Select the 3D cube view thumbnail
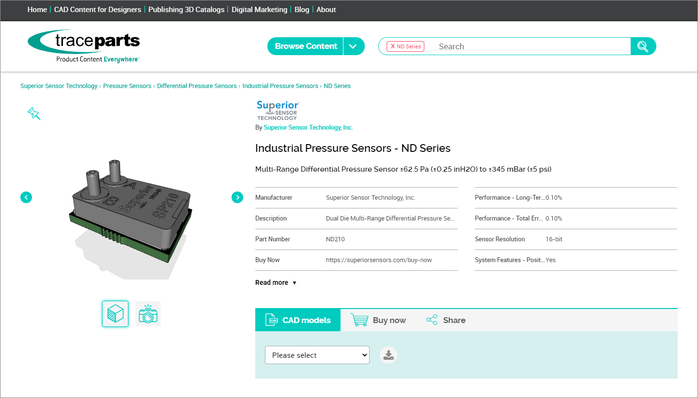The image size is (698, 398). (x=115, y=314)
